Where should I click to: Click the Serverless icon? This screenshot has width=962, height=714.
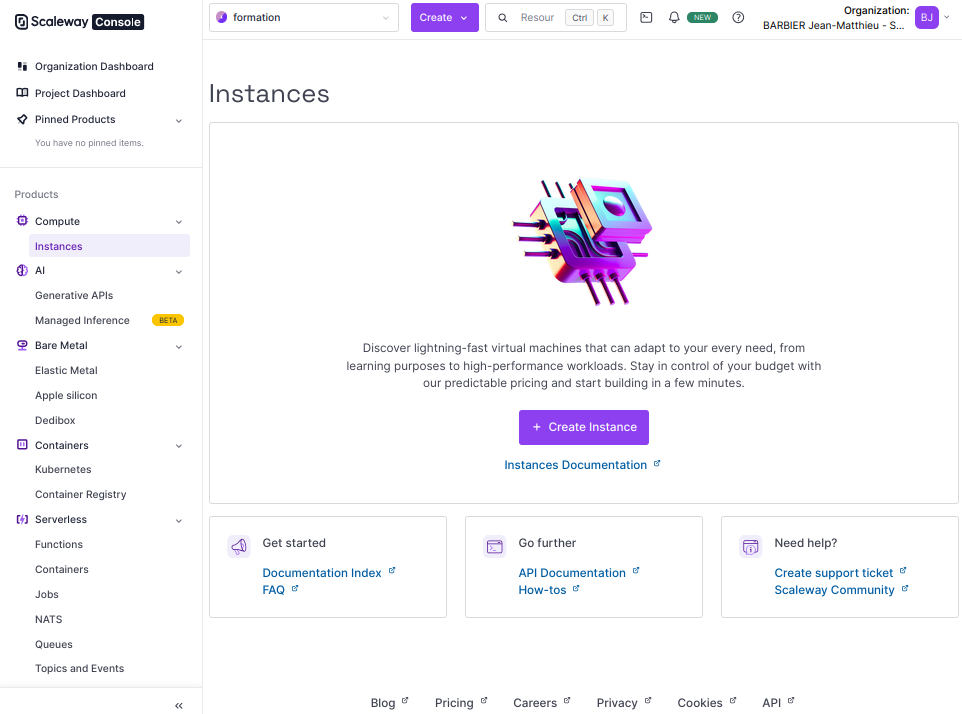(x=22, y=520)
